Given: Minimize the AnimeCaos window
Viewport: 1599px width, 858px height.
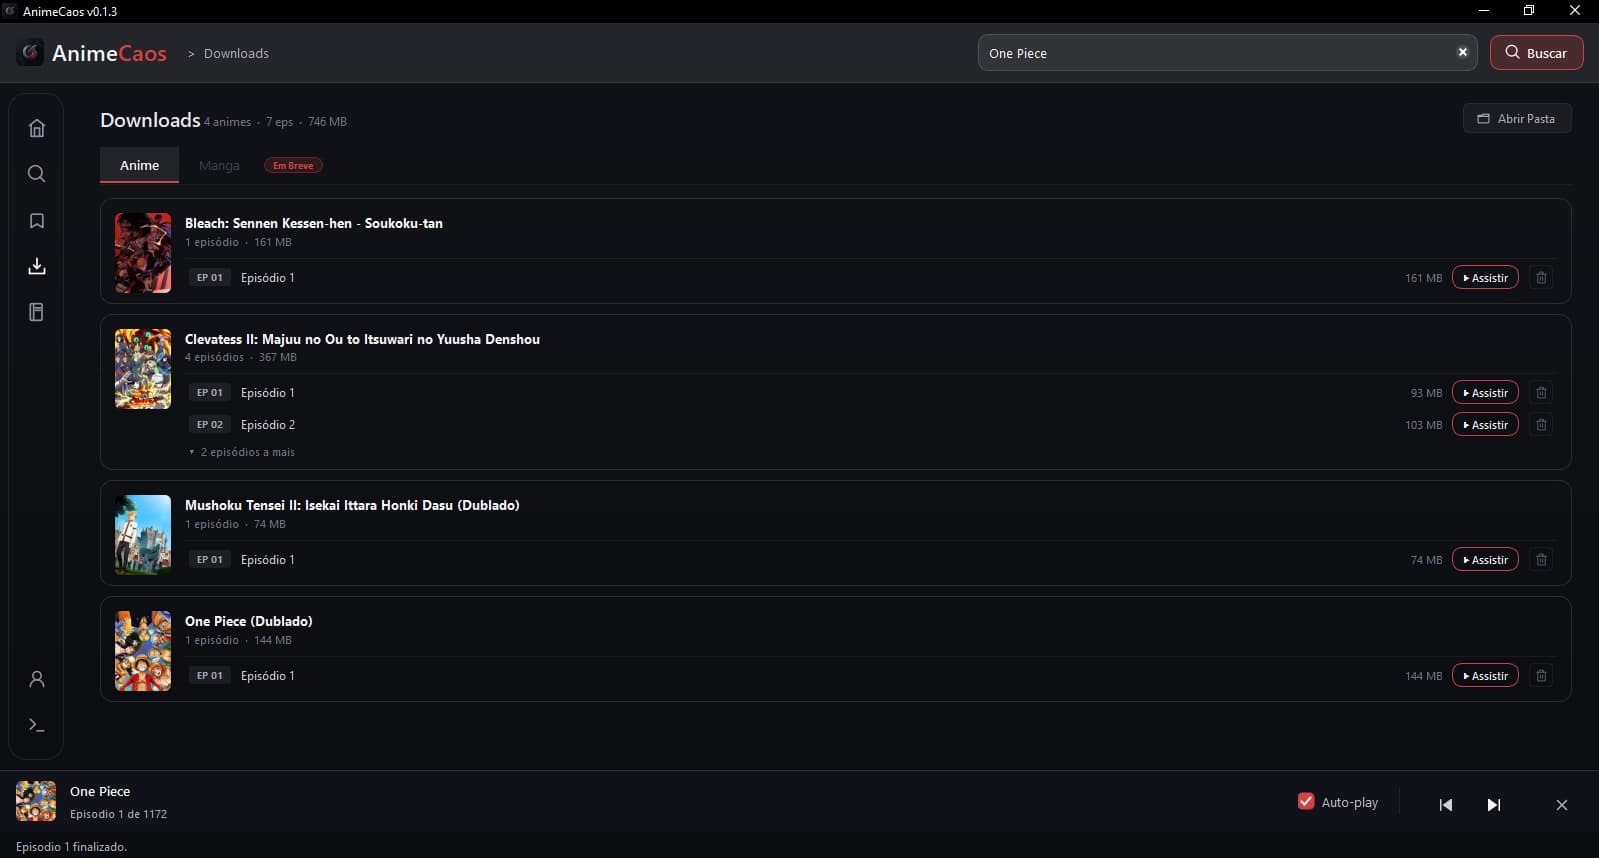Looking at the screenshot, I should point(1484,11).
